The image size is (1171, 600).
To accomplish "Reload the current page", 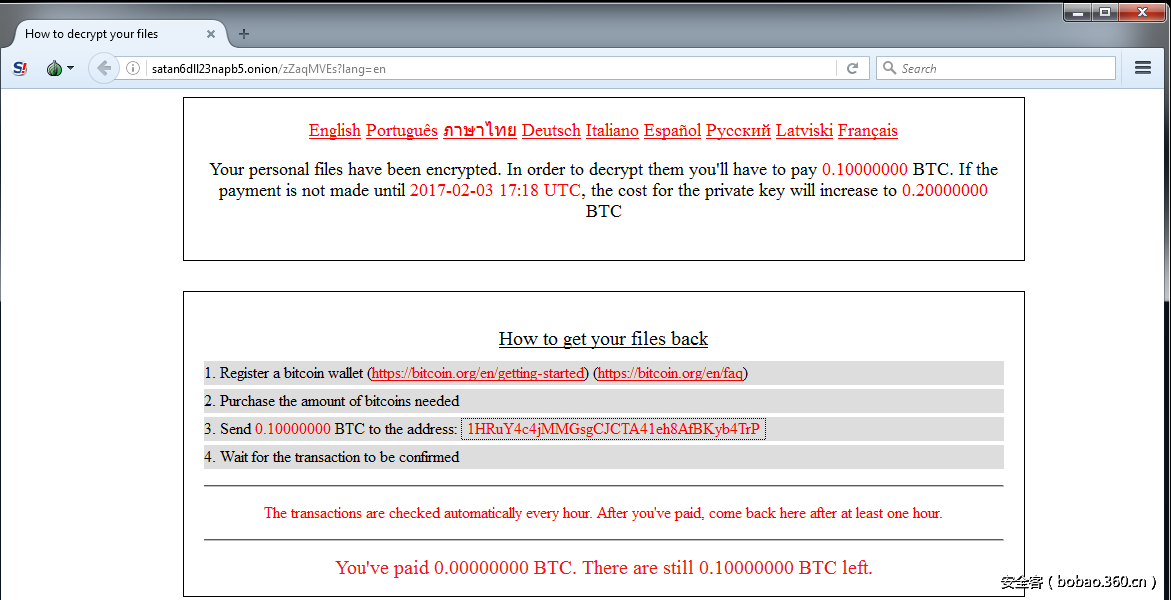I will coord(853,69).
